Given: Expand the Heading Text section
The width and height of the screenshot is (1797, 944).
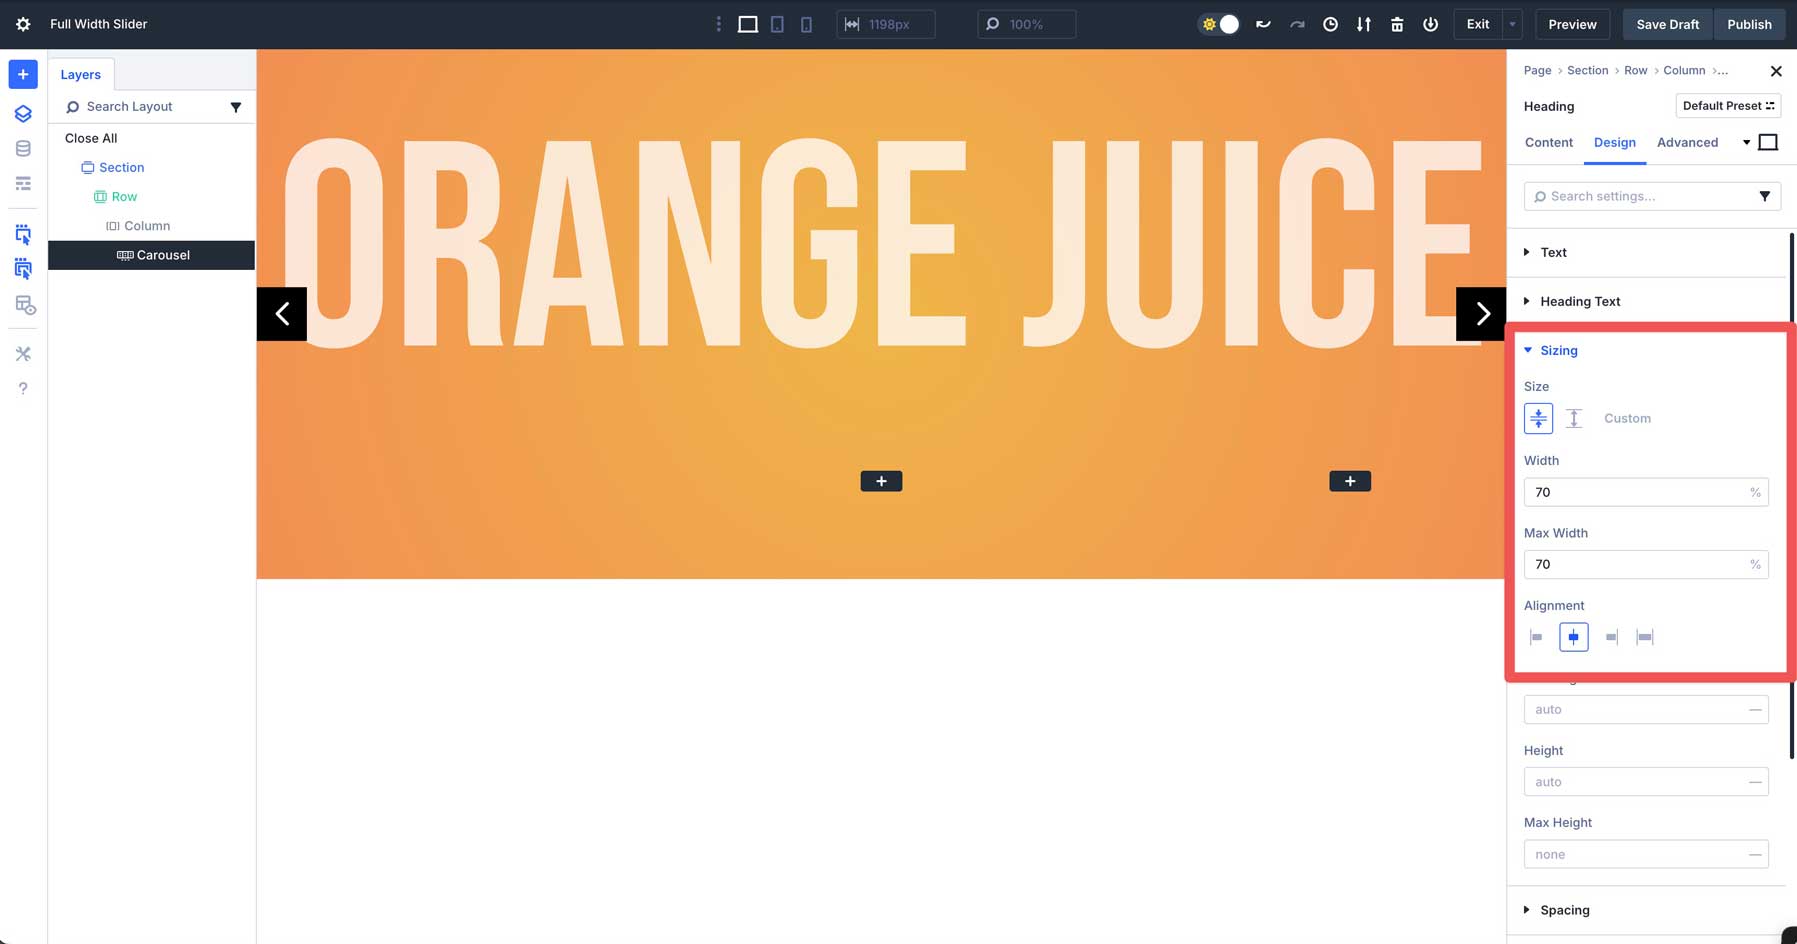Looking at the screenshot, I should point(1580,301).
